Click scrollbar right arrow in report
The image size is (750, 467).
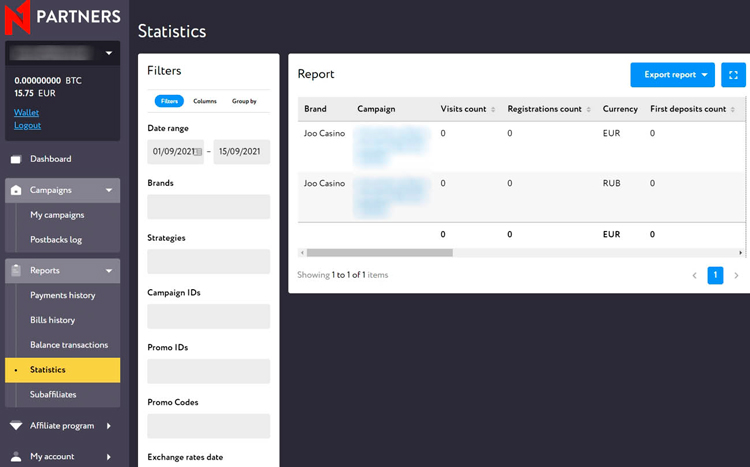point(740,253)
